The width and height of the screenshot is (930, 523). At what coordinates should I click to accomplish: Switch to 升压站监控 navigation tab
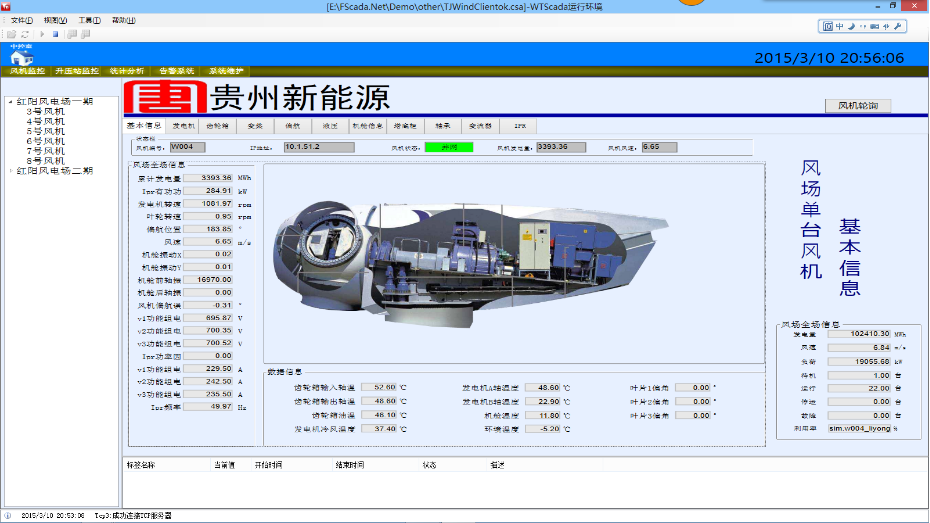(77, 71)
